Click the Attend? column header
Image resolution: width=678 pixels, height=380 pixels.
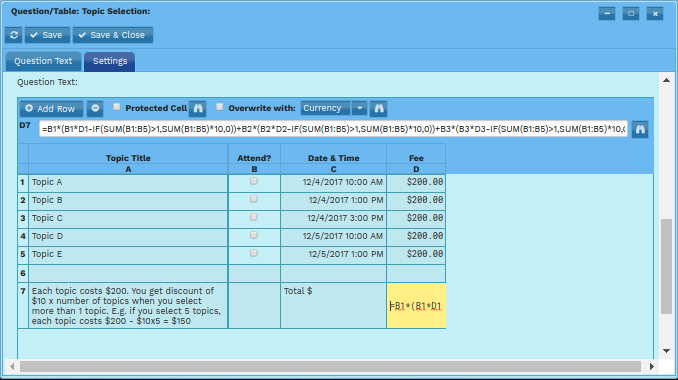tap(254, 158)
